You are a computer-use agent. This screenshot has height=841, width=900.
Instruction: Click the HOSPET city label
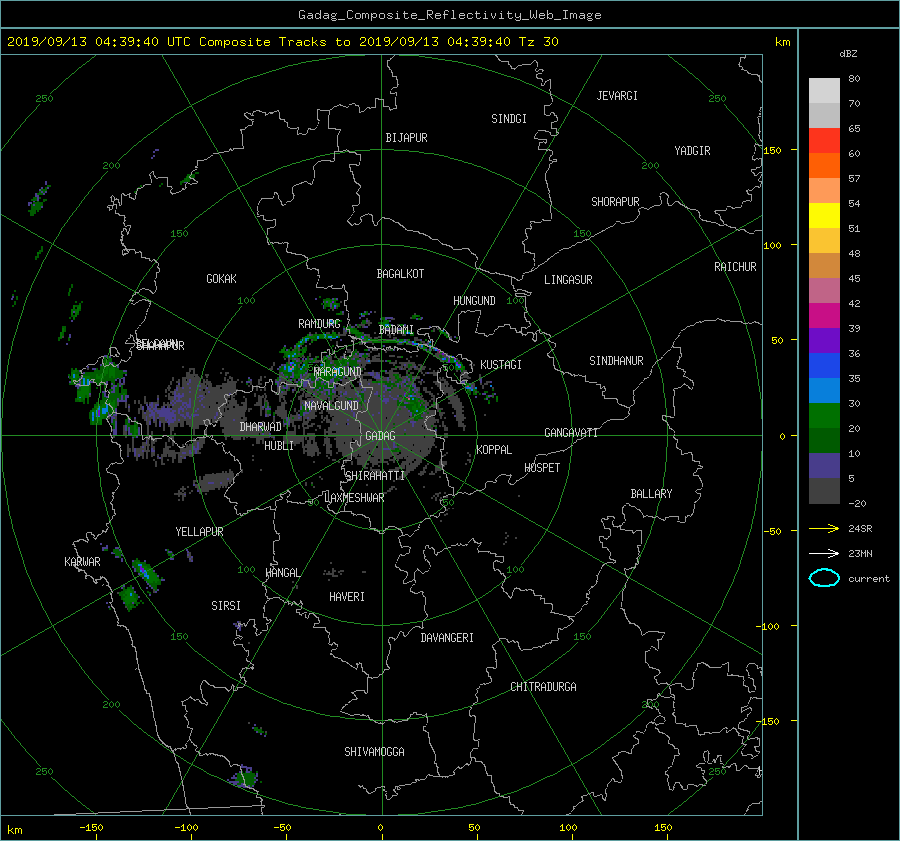pos(542,468)
